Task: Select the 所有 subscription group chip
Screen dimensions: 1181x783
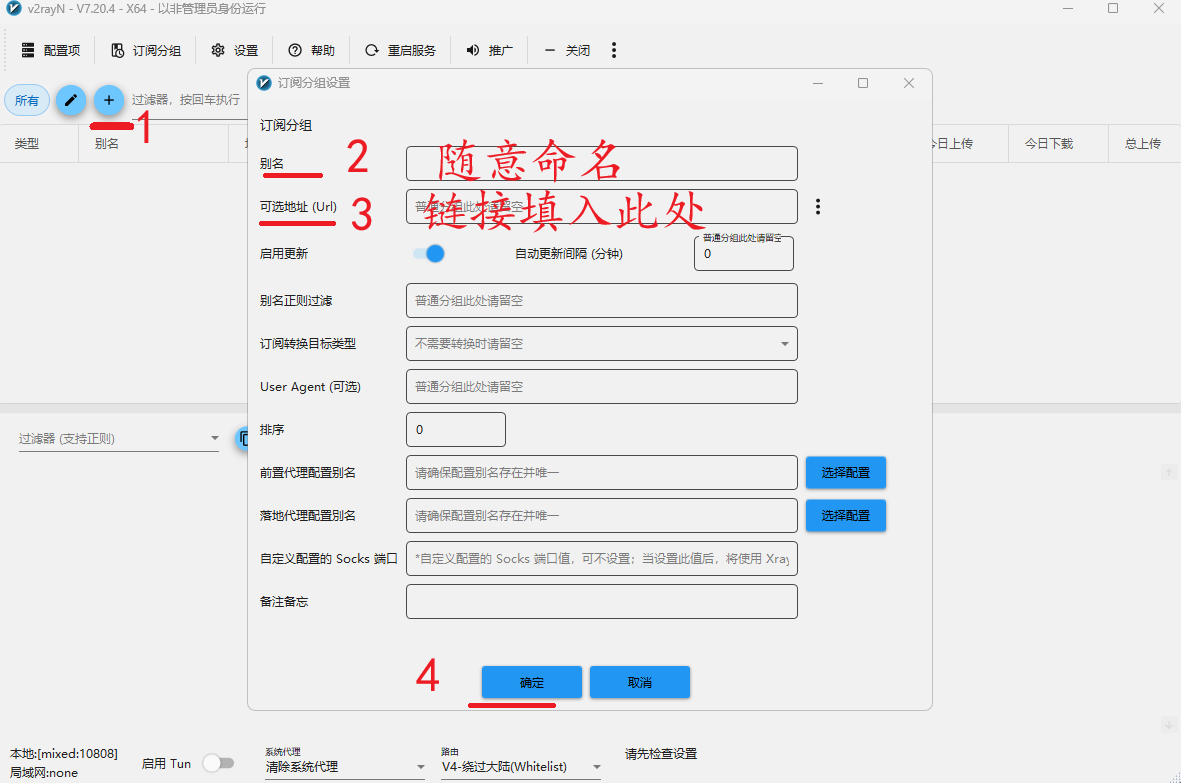Action: pyautogui.click(x=27, y=100)
